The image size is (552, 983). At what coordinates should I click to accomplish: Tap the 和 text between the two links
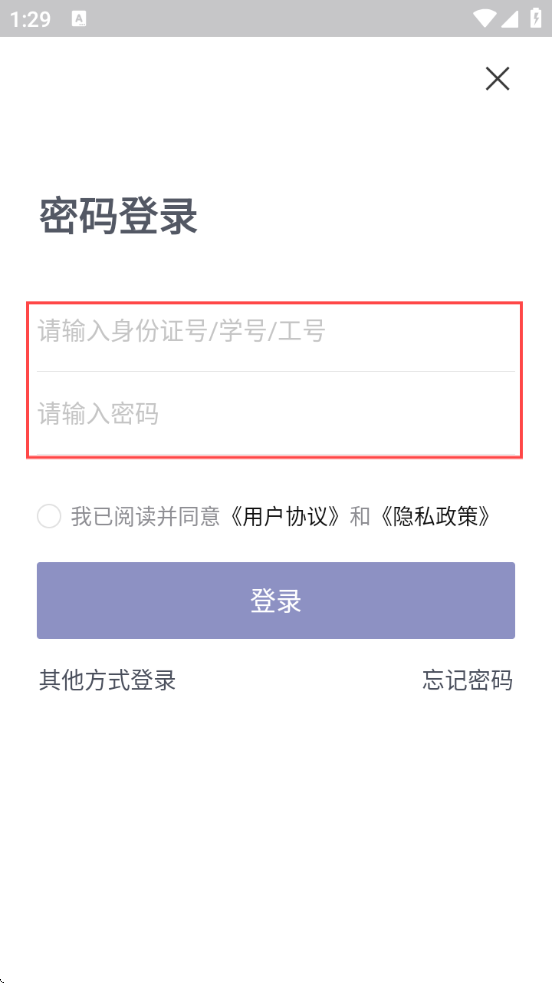click(360, 516)
